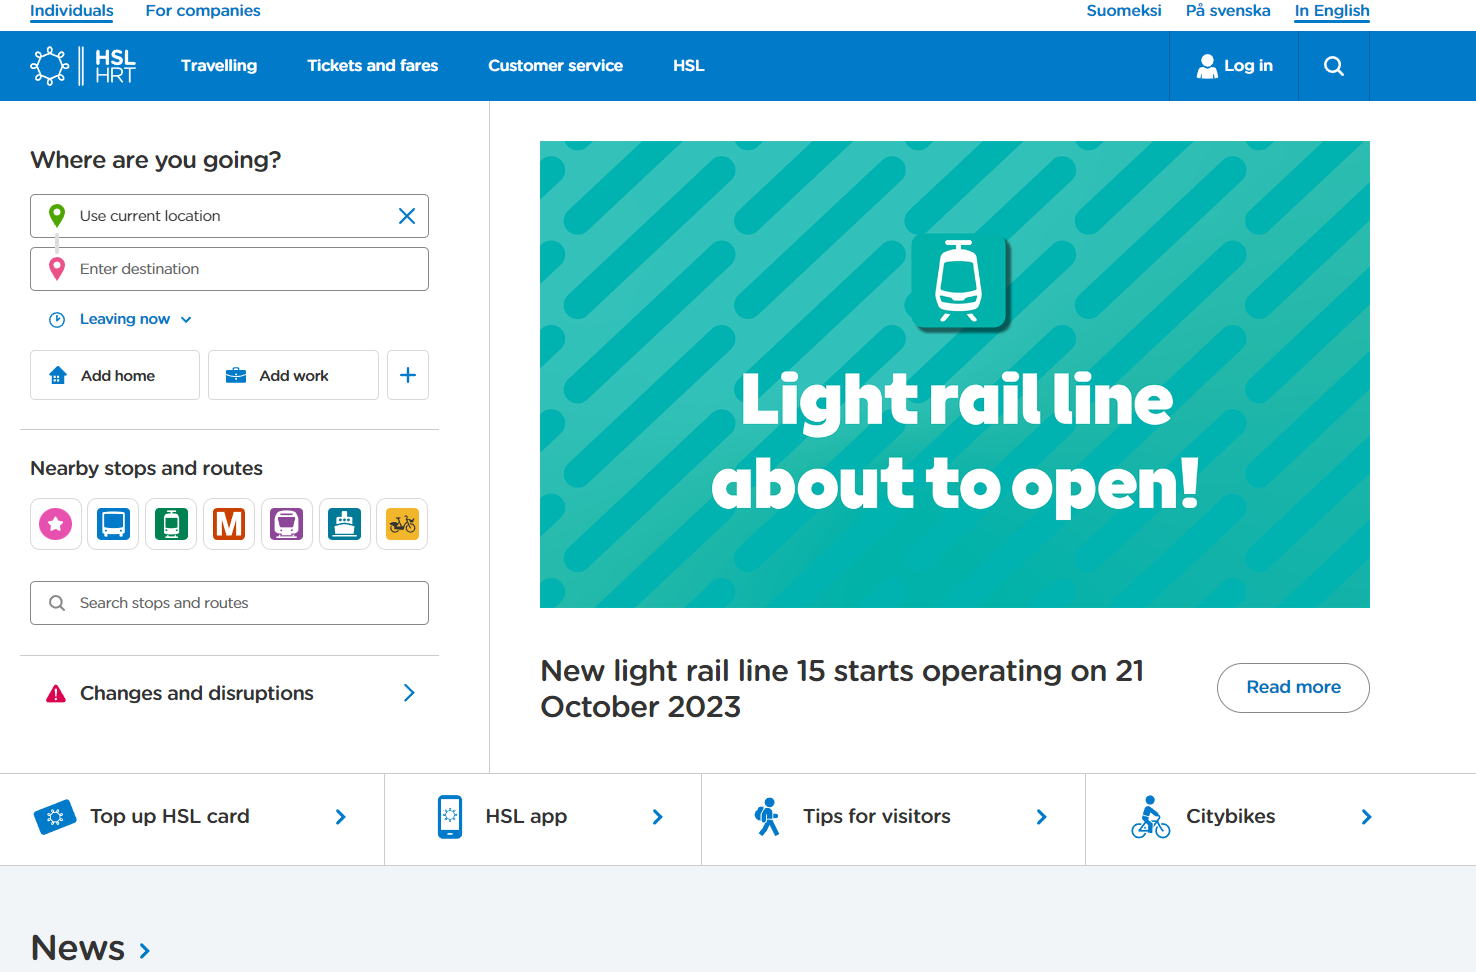Select In English language link
Image resolution: width=1476 pixels, height=972 pixels.
pyautogui.click(x=1332, y=11)
